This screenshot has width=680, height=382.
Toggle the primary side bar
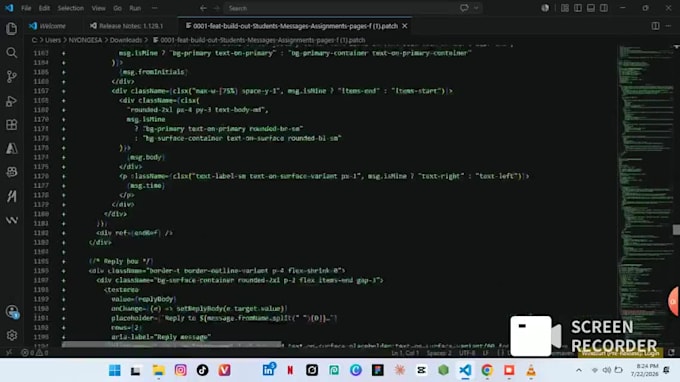578,8
